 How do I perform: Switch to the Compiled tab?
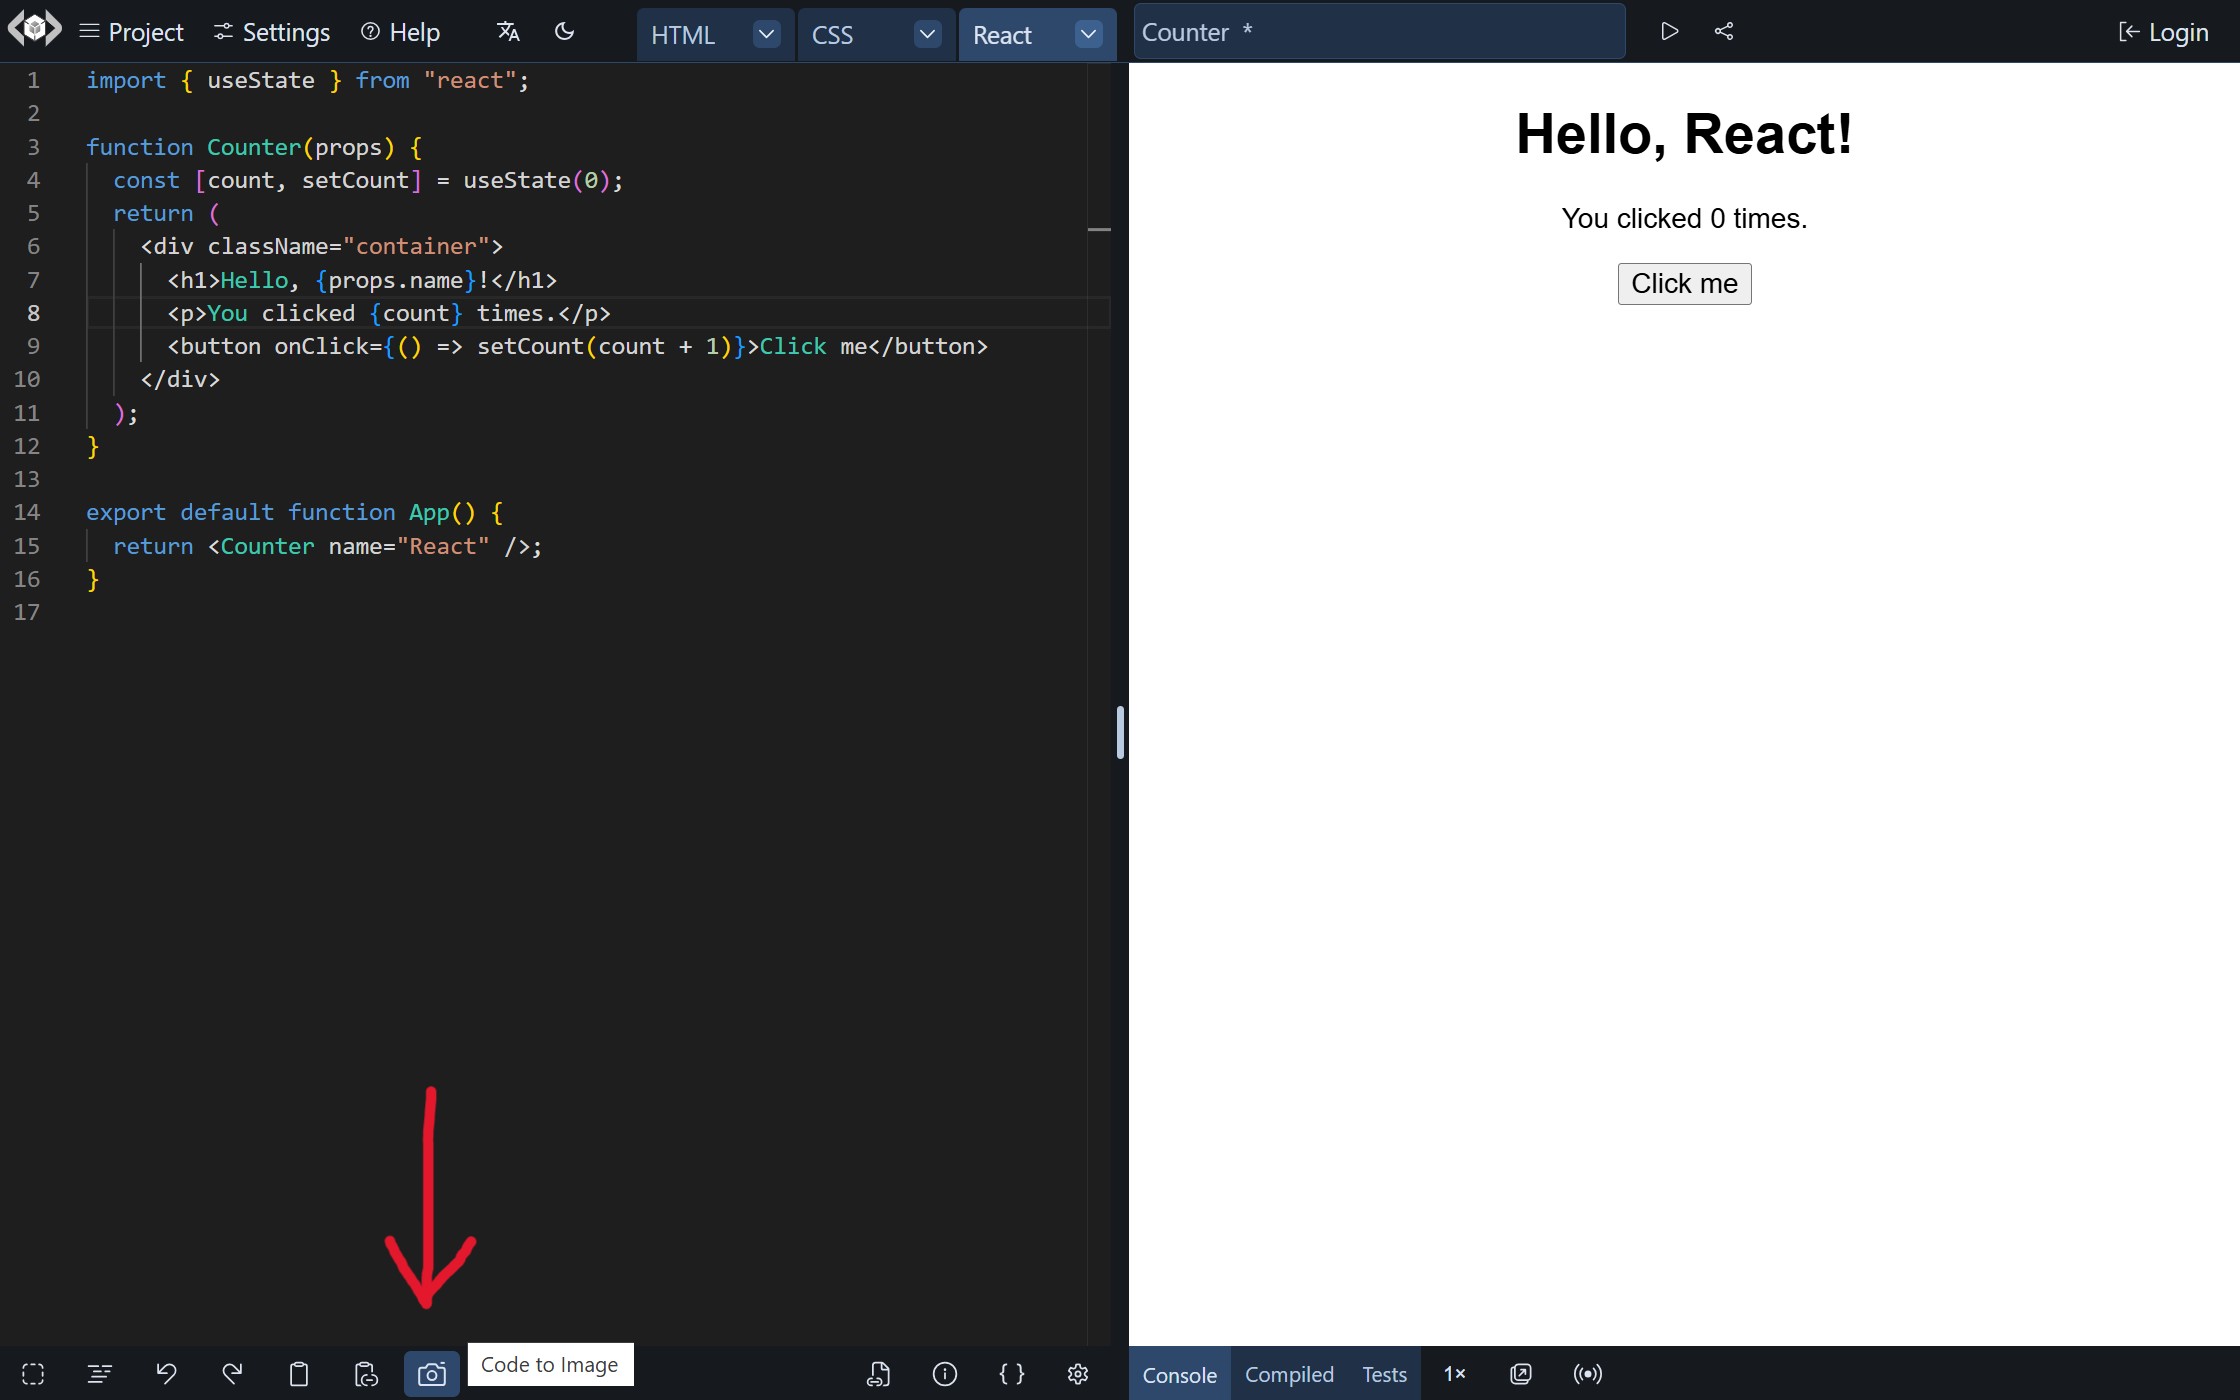(x=1290, y=1373)
